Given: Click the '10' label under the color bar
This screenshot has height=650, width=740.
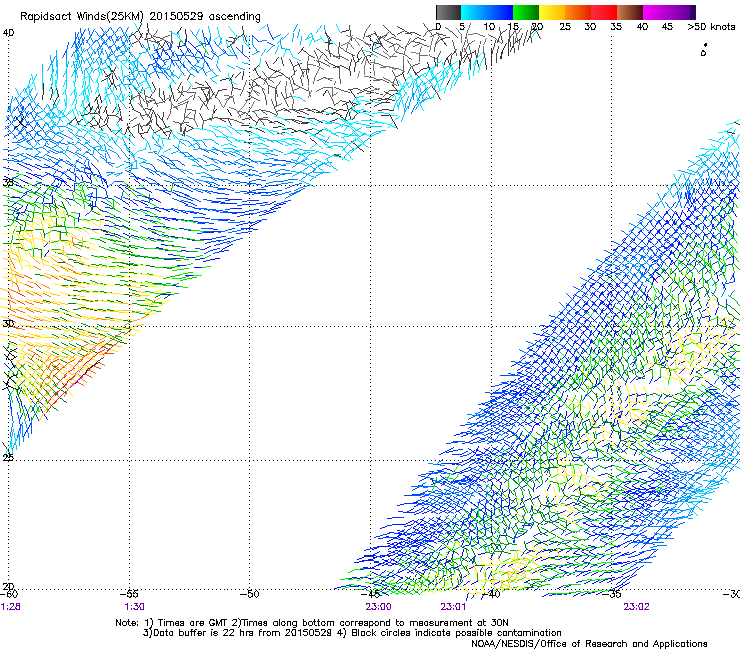Looking at the screenshot, I should pyautogui.click(x=489, y=27).
